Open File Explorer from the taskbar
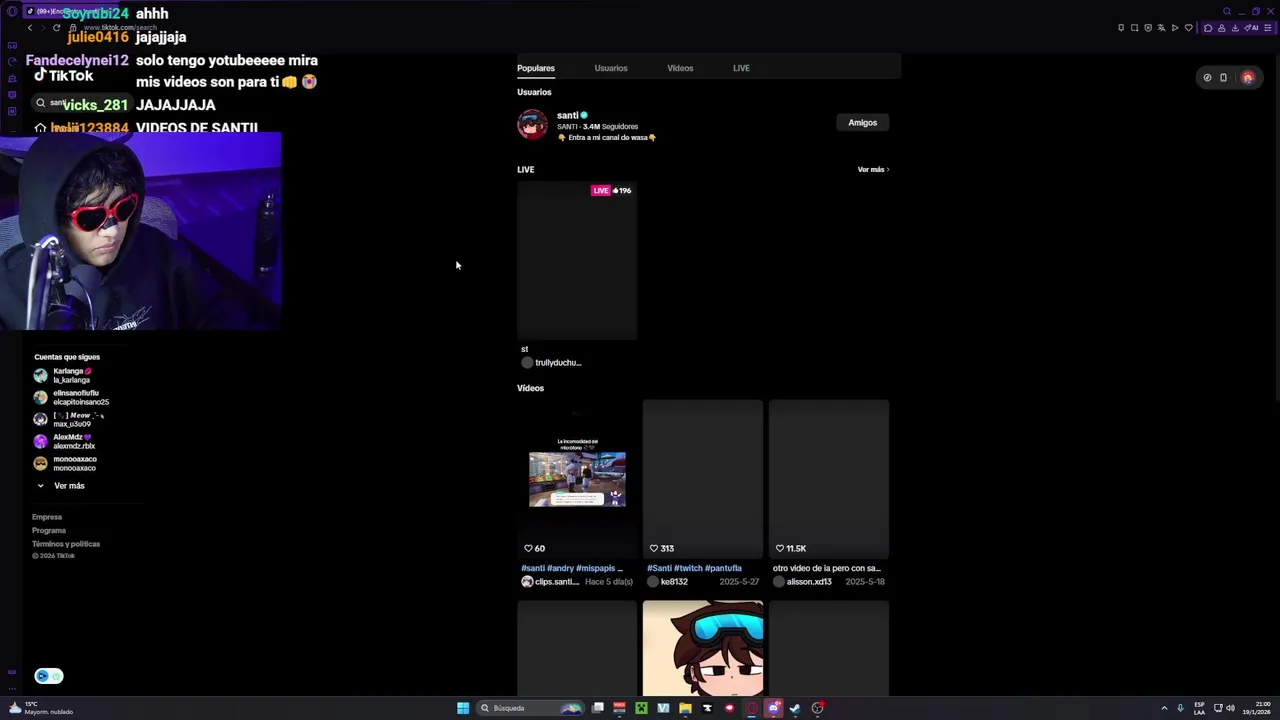Image resolution: width=1280 pixels, height=720 pixels. [x=685, y=708]
